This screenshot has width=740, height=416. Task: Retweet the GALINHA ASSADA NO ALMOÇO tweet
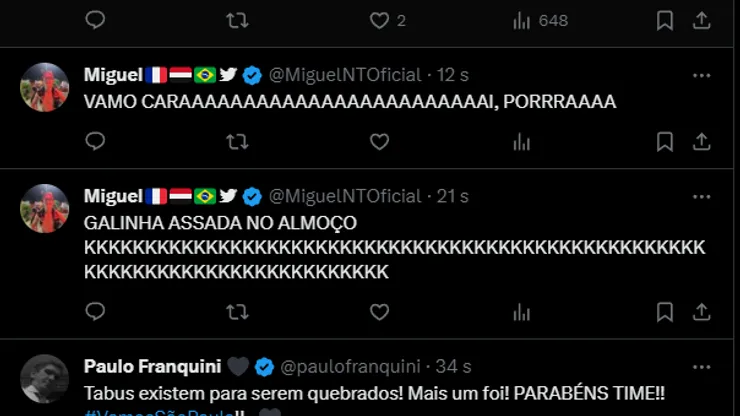[237, 312]
